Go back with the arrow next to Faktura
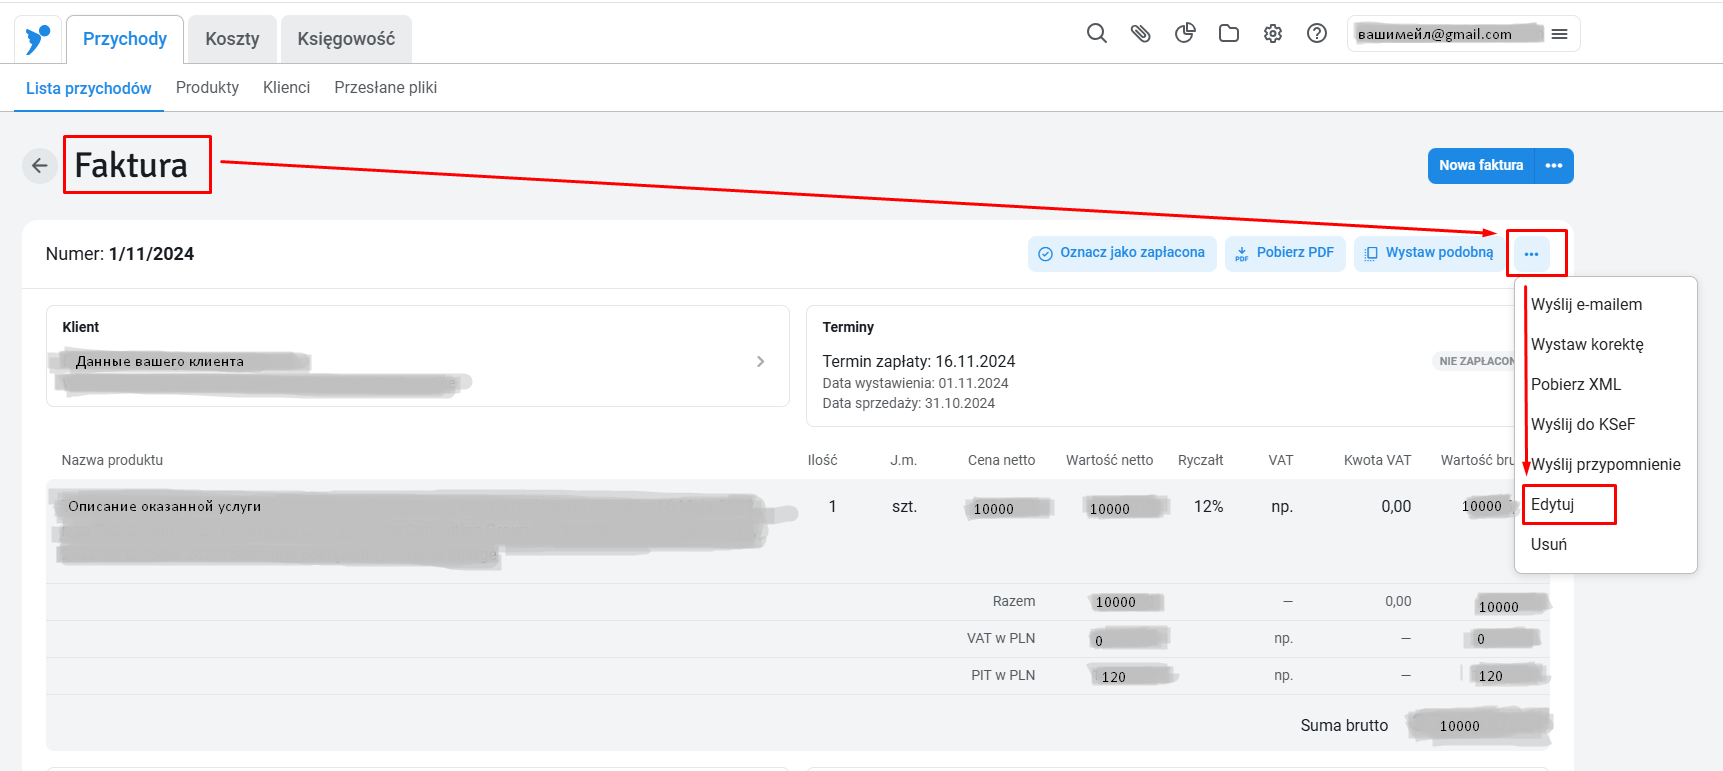 pyautogui.click(x=40, y=166)
